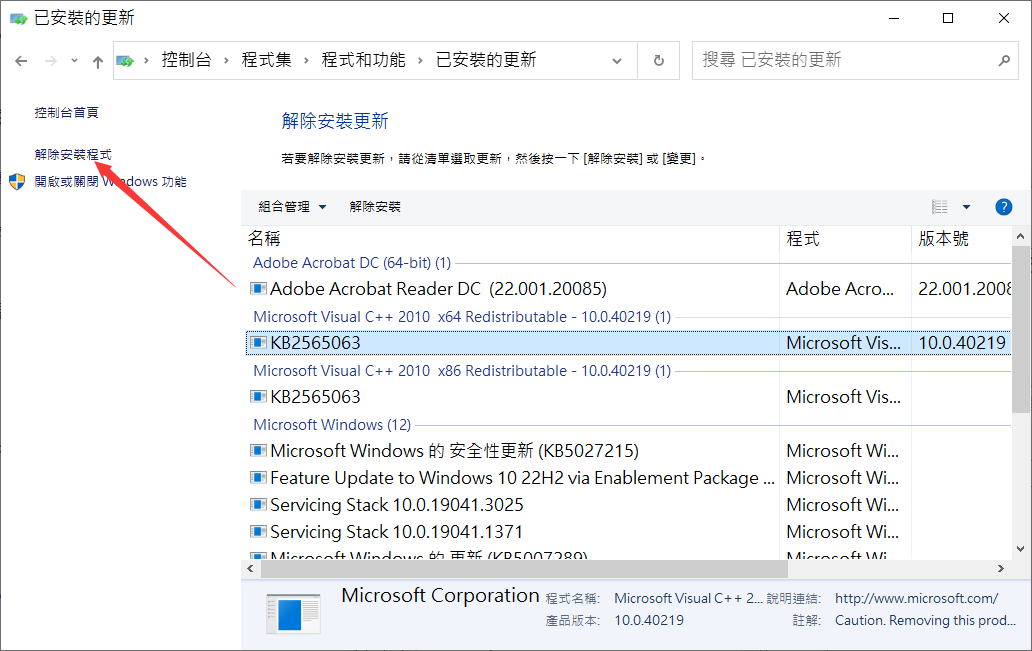Click icon of Servicing Stack 10.0.19041.1371
1032x651 pixels.
pos(258,531)
